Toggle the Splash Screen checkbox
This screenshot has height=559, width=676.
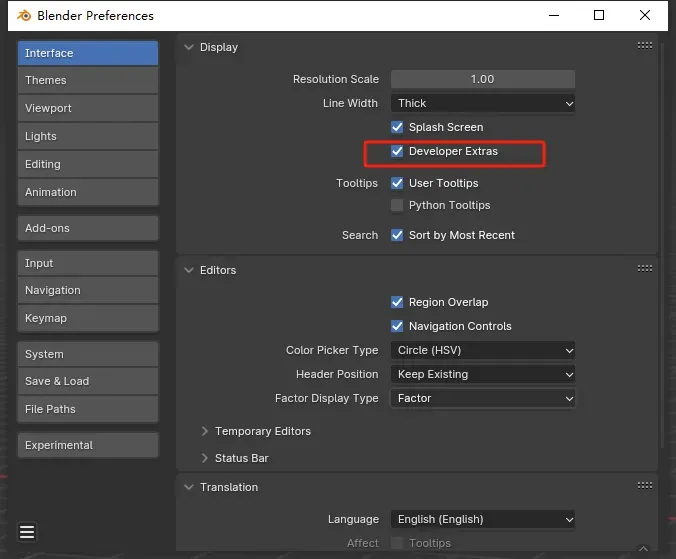(x=397, y=127)
